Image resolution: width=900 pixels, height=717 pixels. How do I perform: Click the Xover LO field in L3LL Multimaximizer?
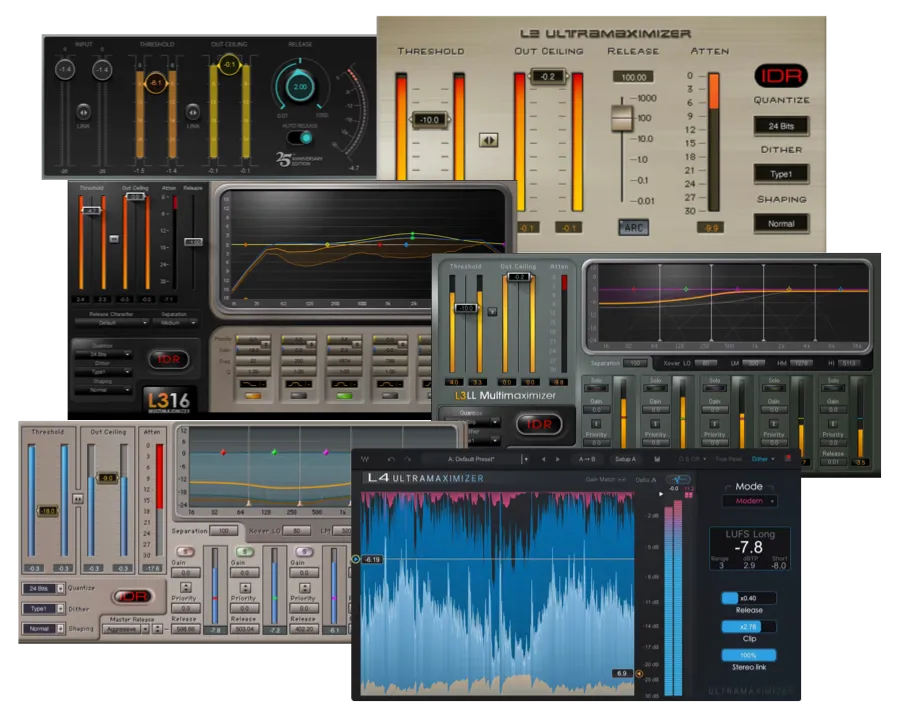point(708,363)
